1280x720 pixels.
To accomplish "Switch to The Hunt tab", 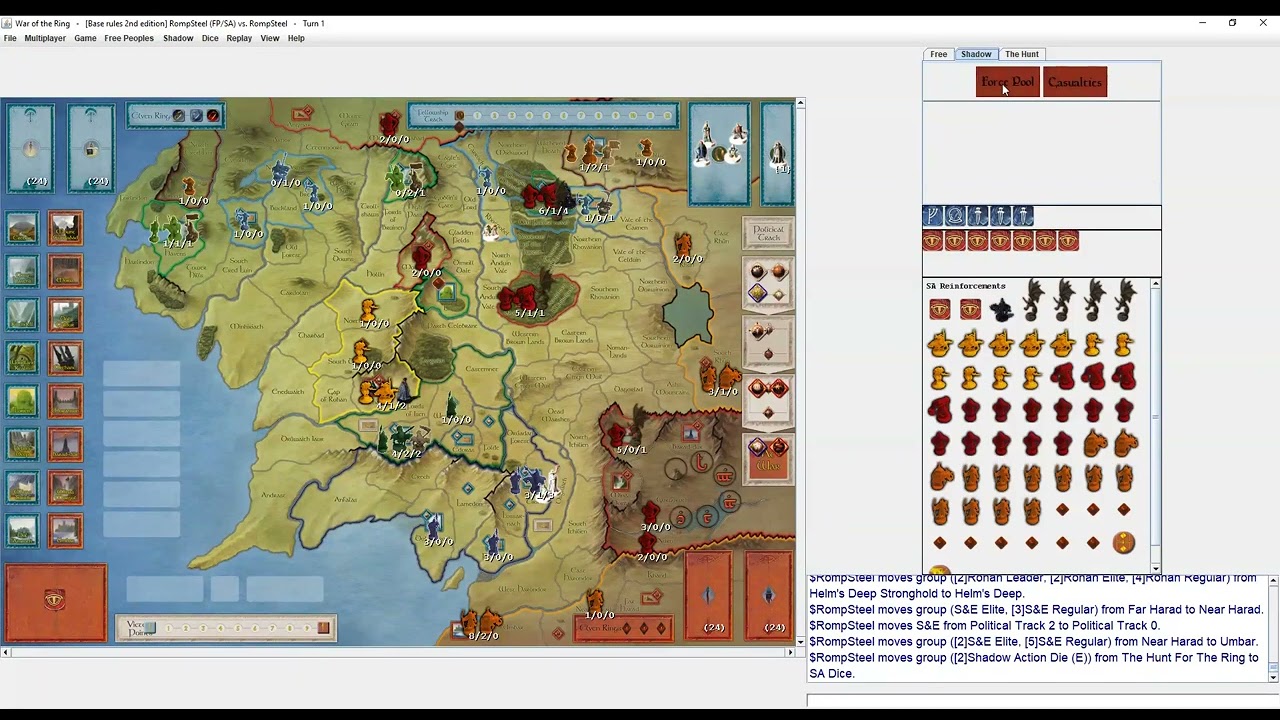I will point(1022,54).
